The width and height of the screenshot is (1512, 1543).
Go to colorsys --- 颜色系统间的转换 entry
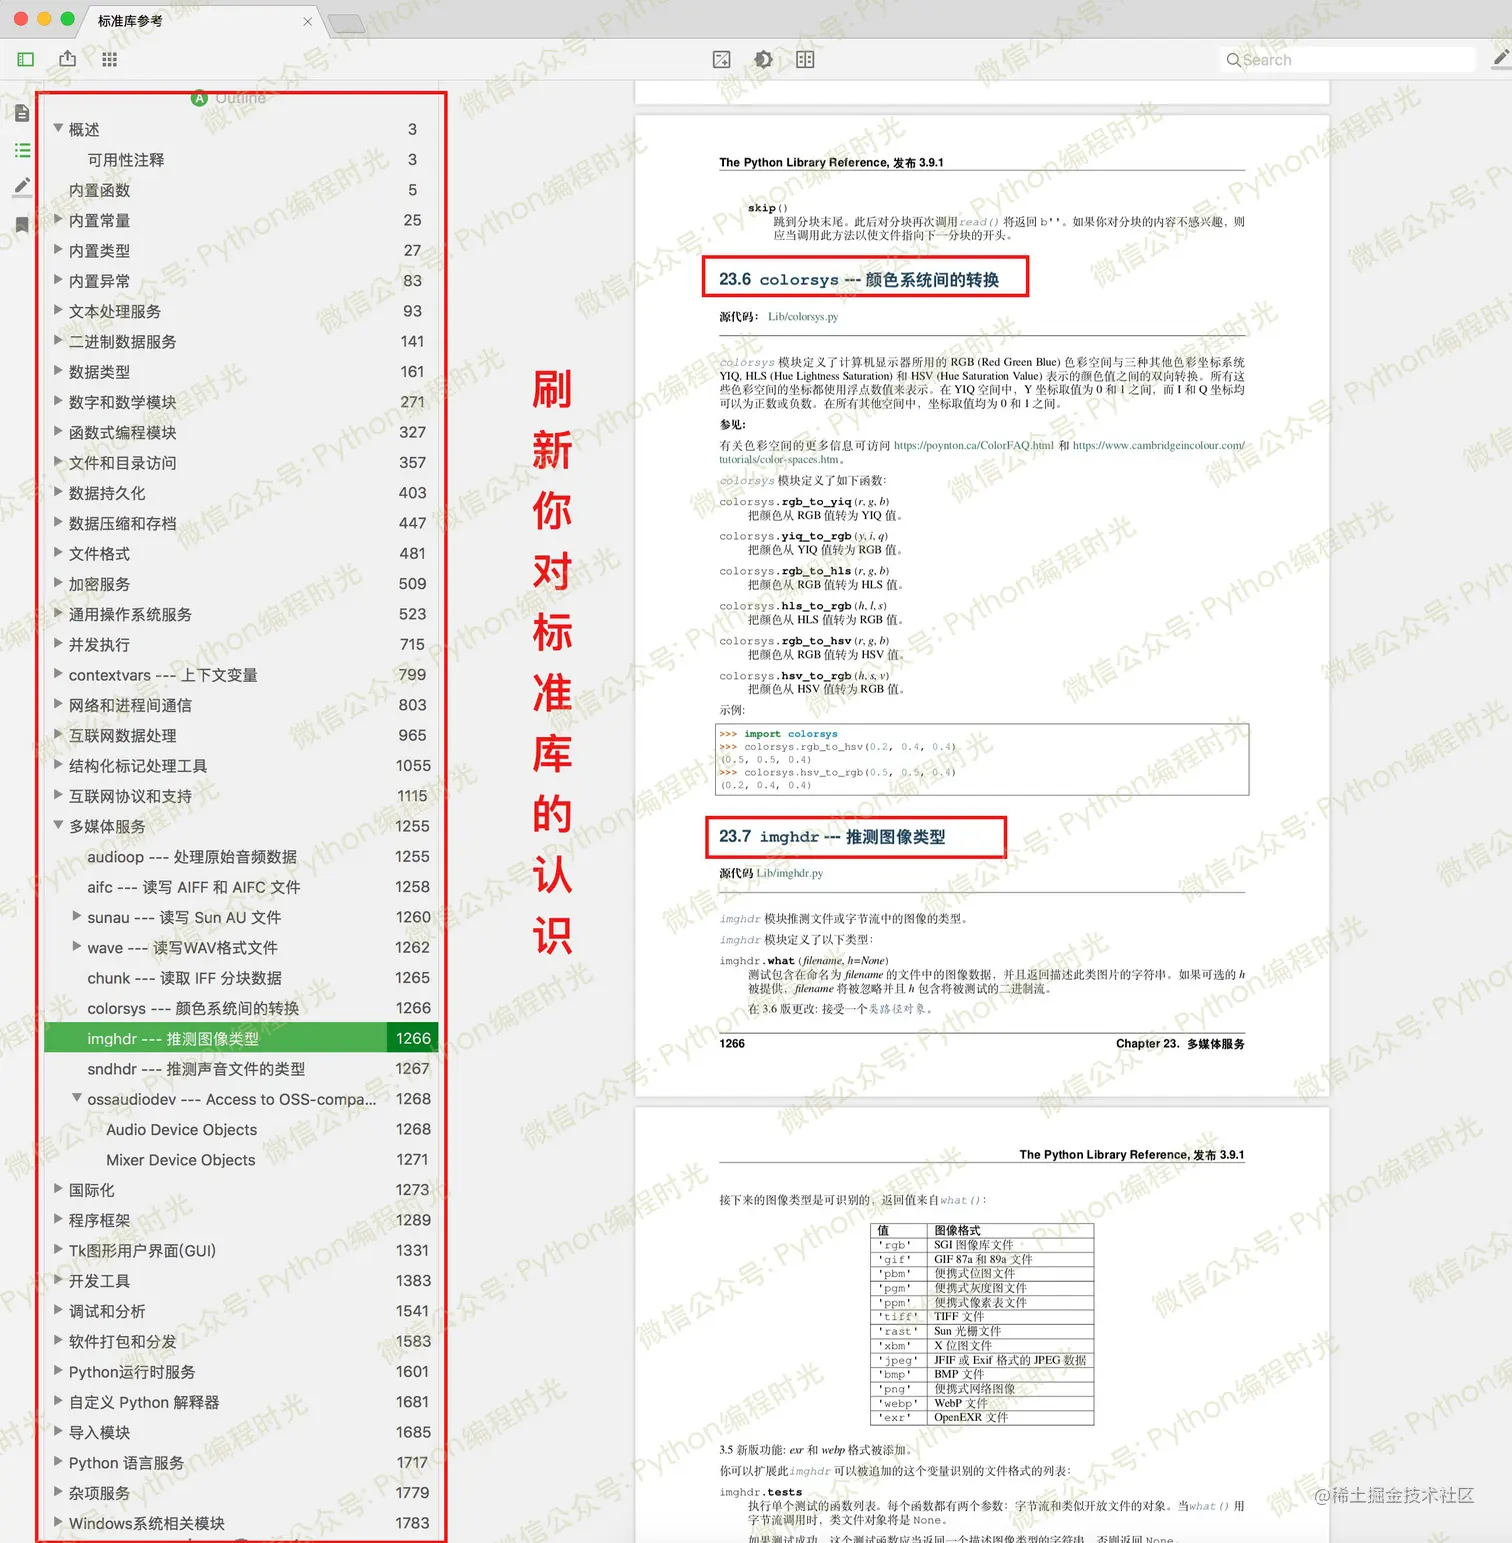point(193,1009)
